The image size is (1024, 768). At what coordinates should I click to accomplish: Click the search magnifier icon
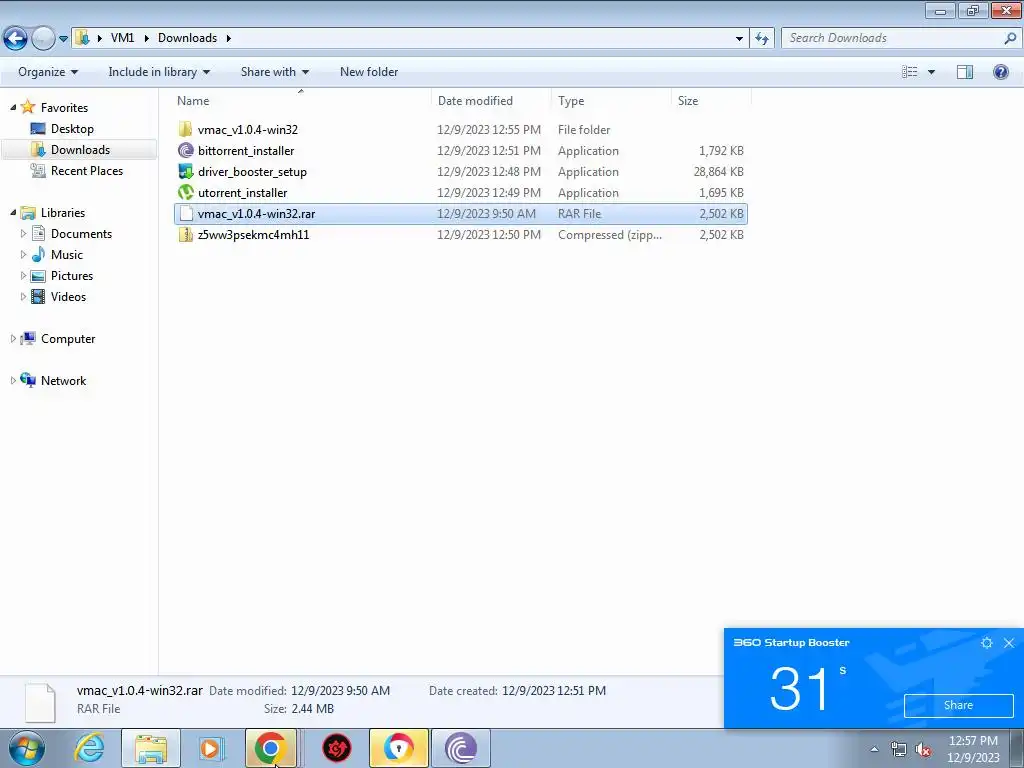pyautogui.click(x=1010, y=38)
